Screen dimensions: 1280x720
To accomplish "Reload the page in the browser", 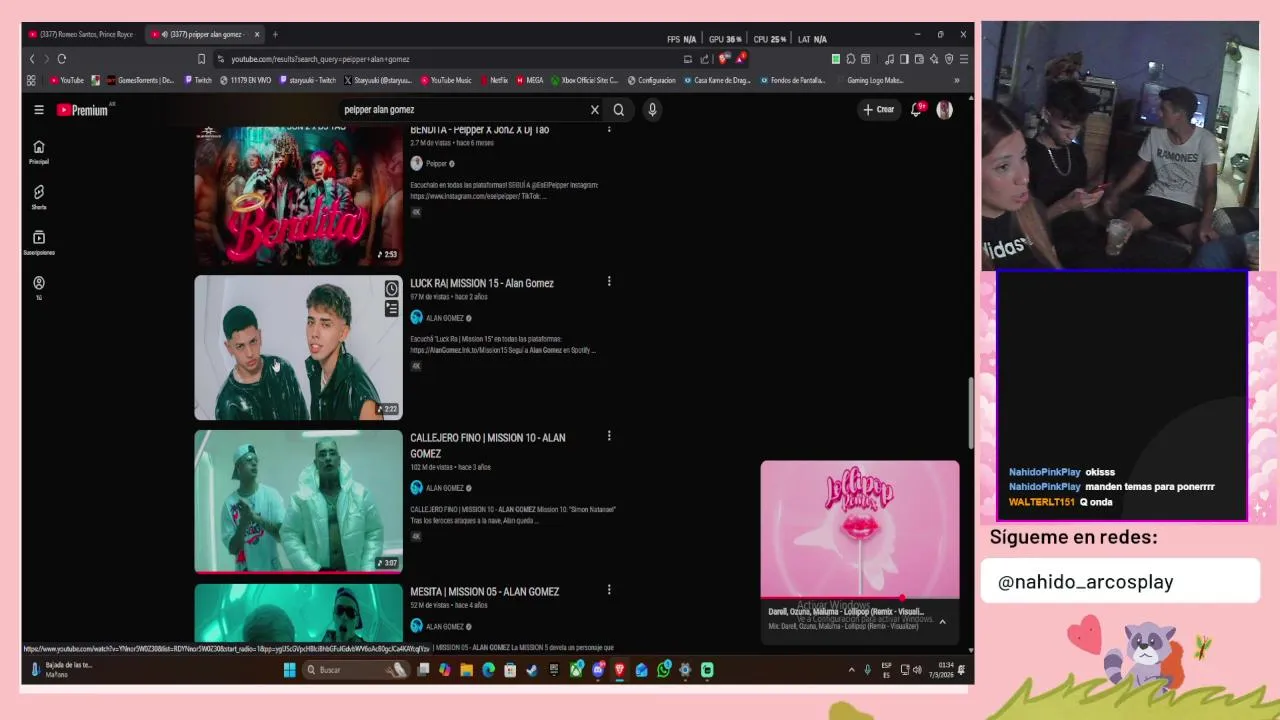I will point(62,59).
